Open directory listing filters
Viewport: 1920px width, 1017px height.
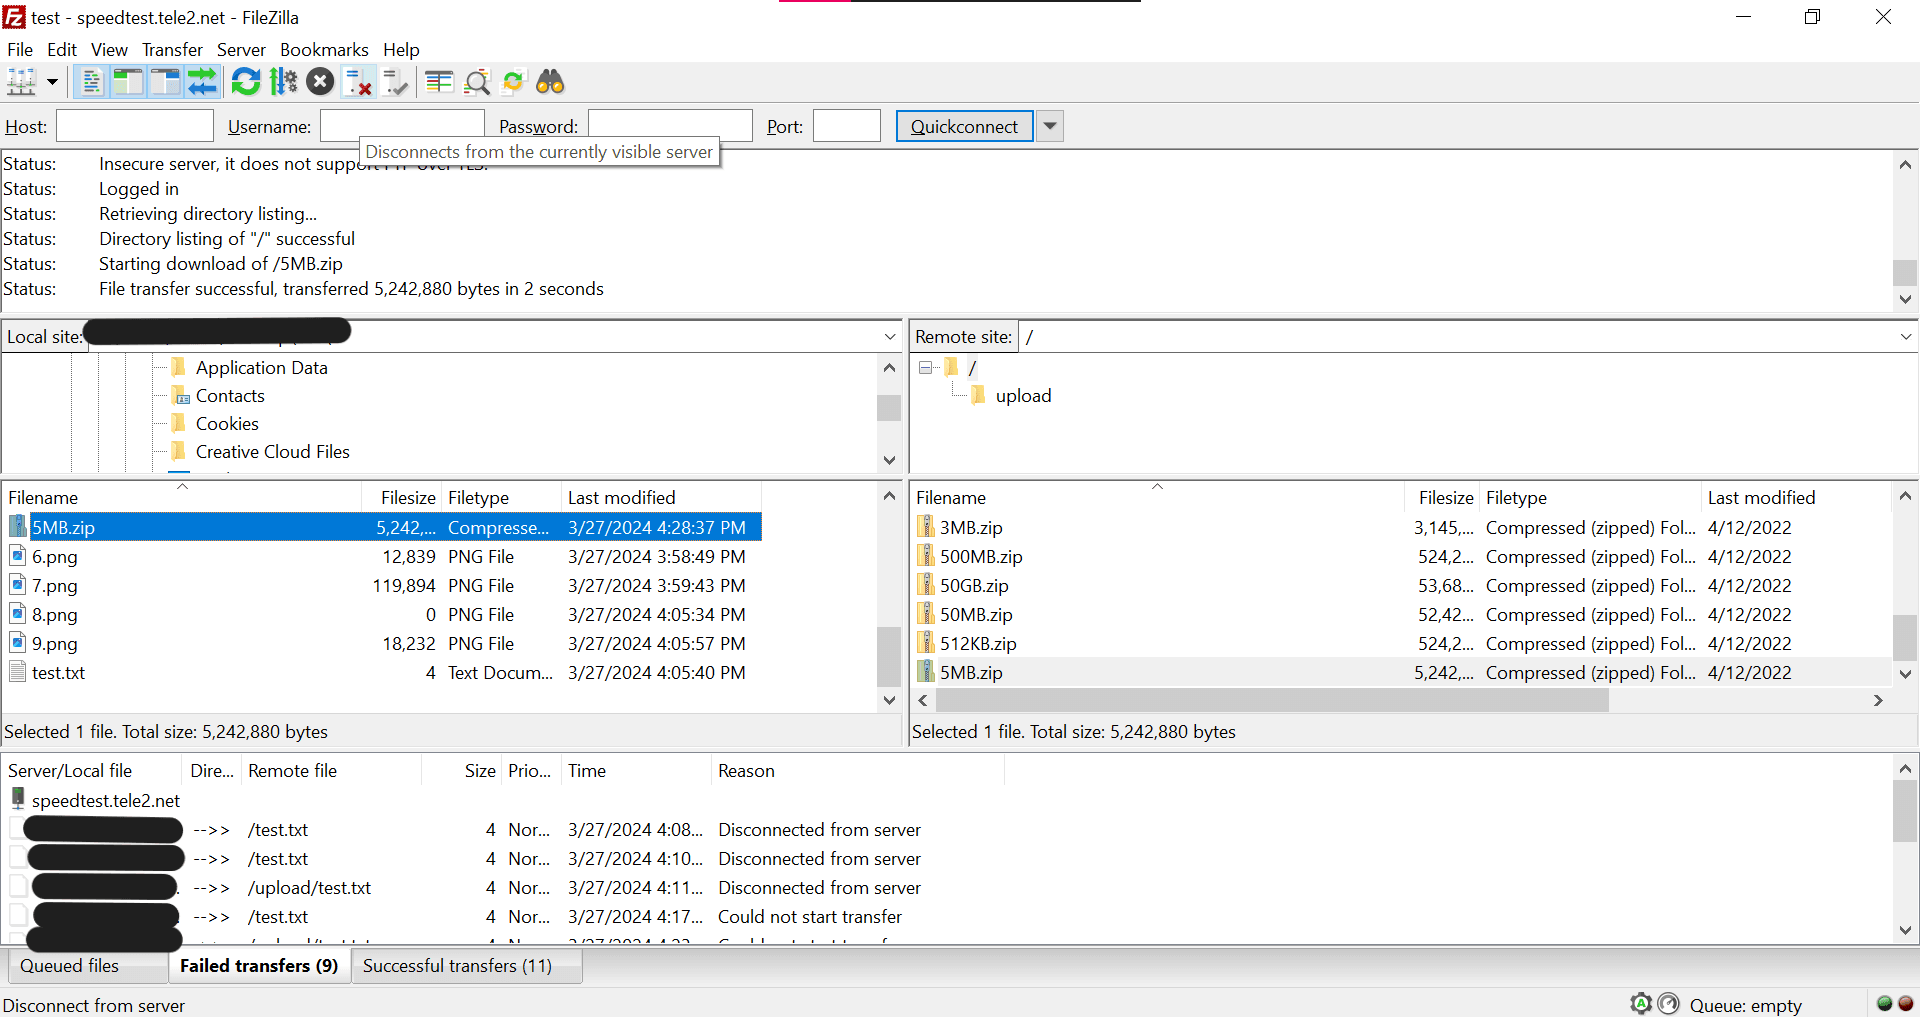[438, 82]
